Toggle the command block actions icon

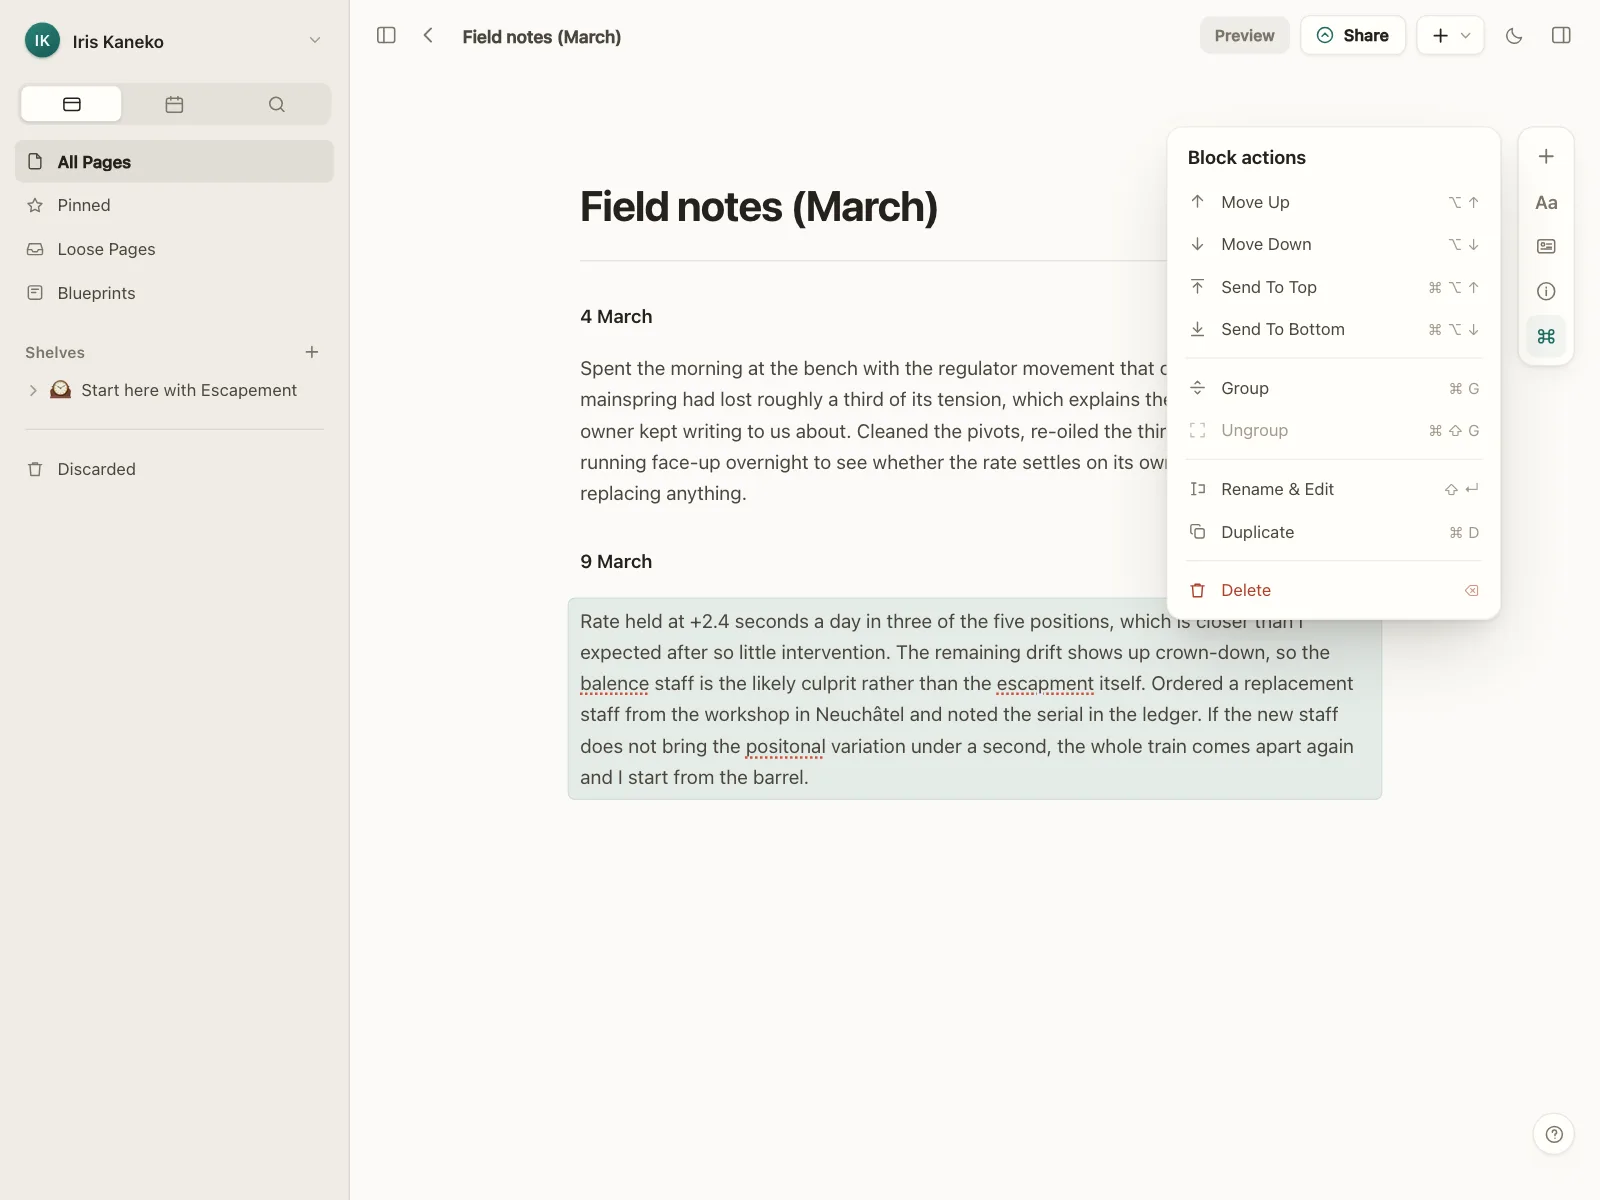[1546, 336]
